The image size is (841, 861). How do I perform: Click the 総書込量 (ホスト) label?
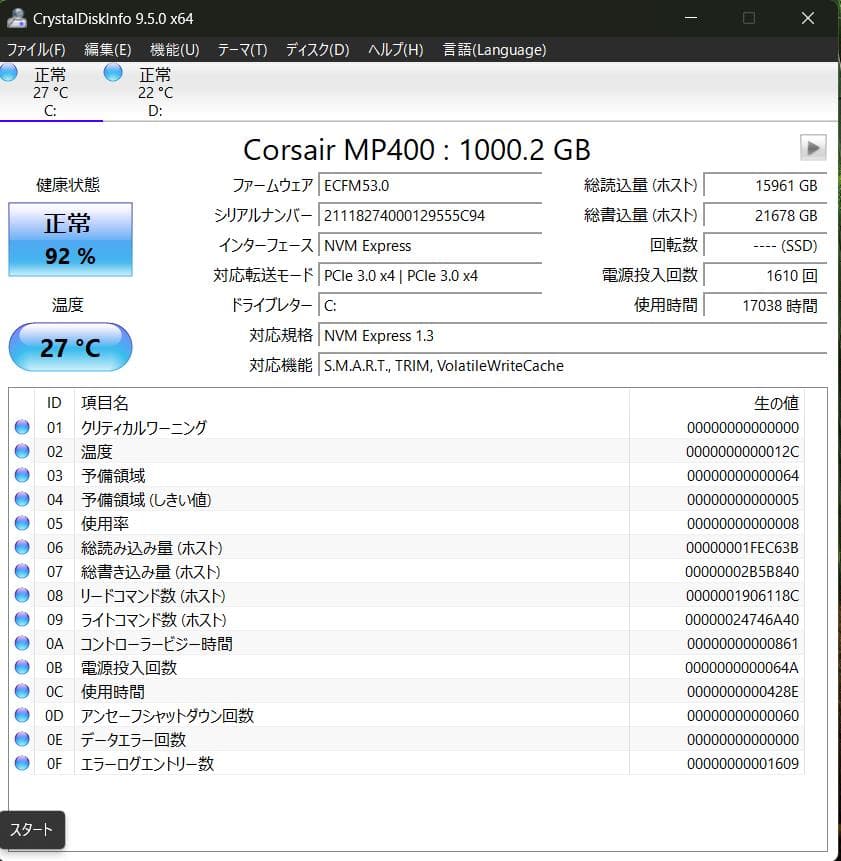[640, 216]
